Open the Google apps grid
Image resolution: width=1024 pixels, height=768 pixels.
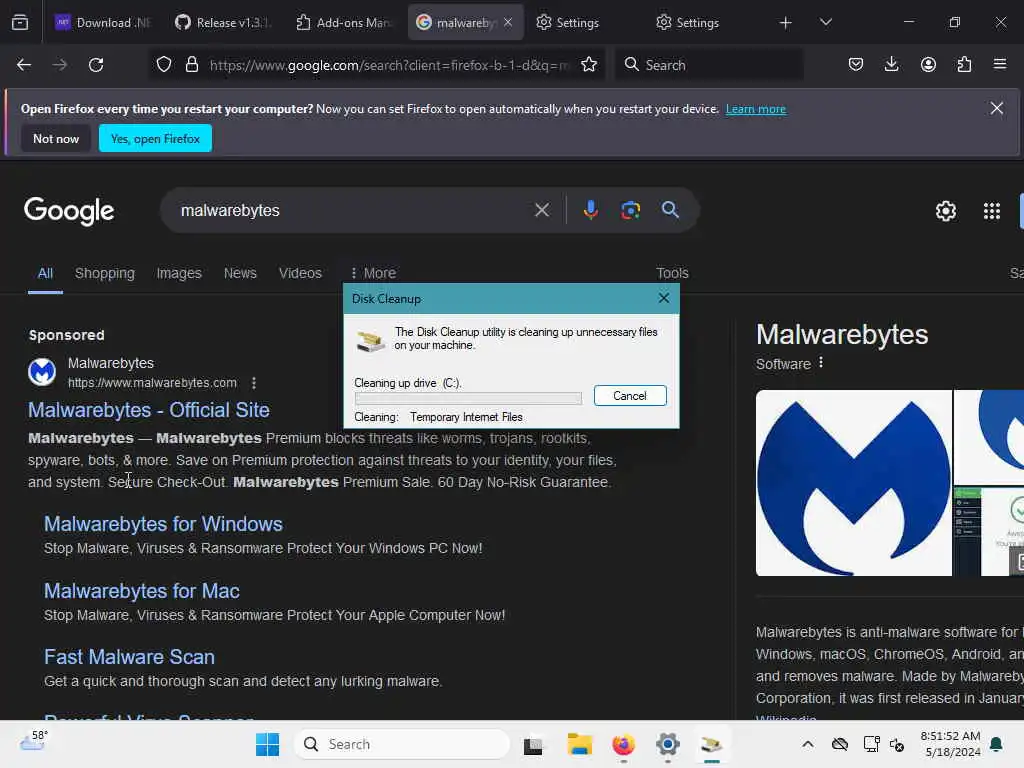point(991,211)
